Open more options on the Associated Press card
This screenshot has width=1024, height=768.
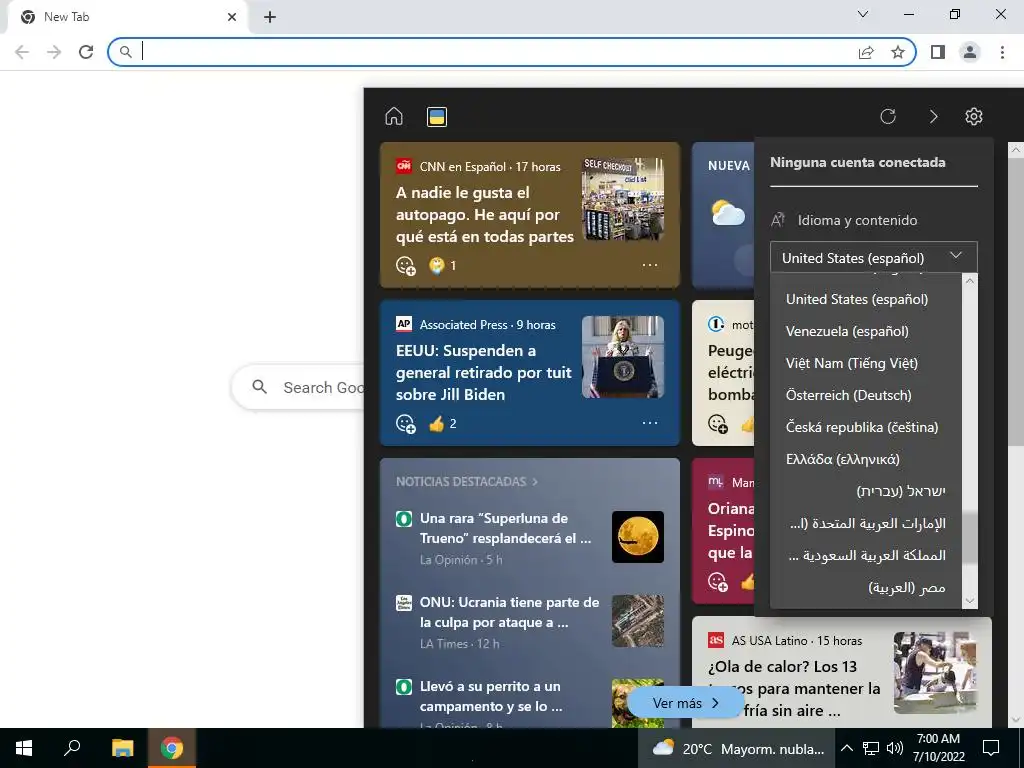(650, 423)
